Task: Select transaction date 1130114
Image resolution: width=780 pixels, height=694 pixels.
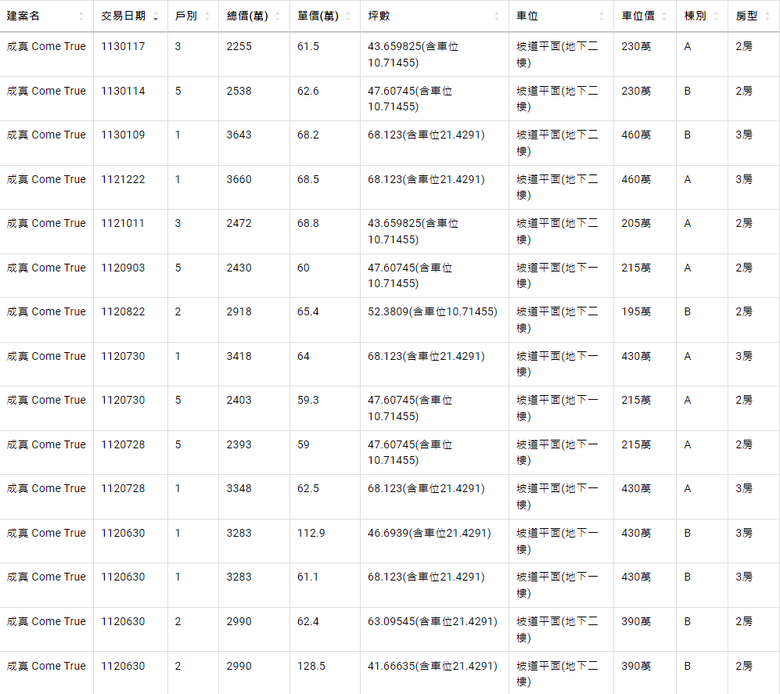Action: pyautogui.click(x=123, y=92)
